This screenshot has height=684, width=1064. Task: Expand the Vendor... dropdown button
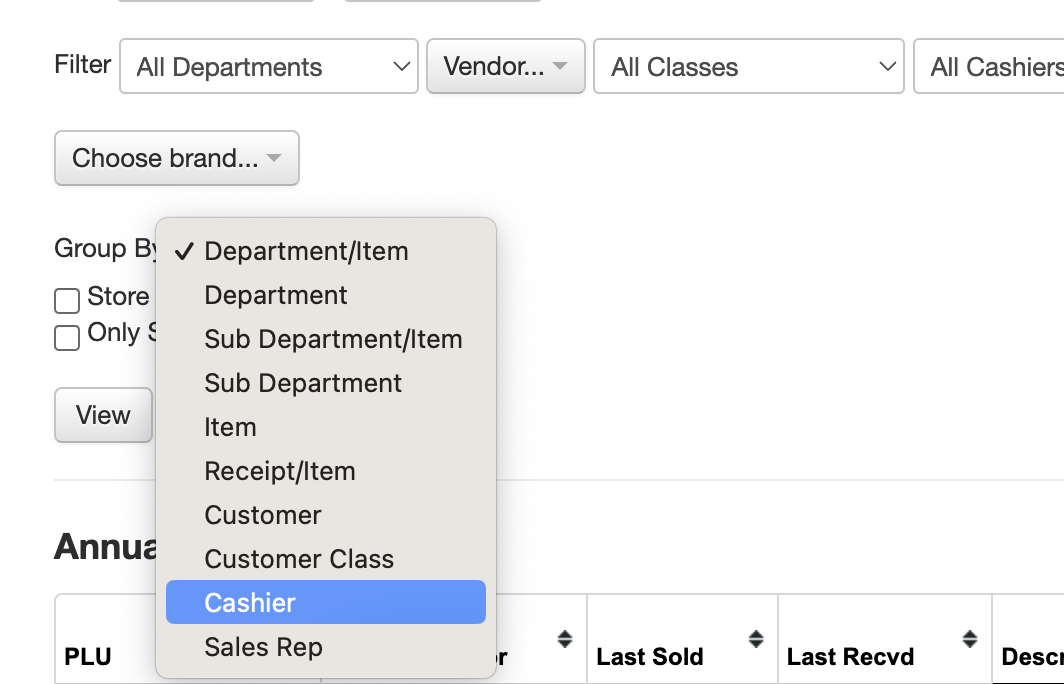tap(505, 67)
